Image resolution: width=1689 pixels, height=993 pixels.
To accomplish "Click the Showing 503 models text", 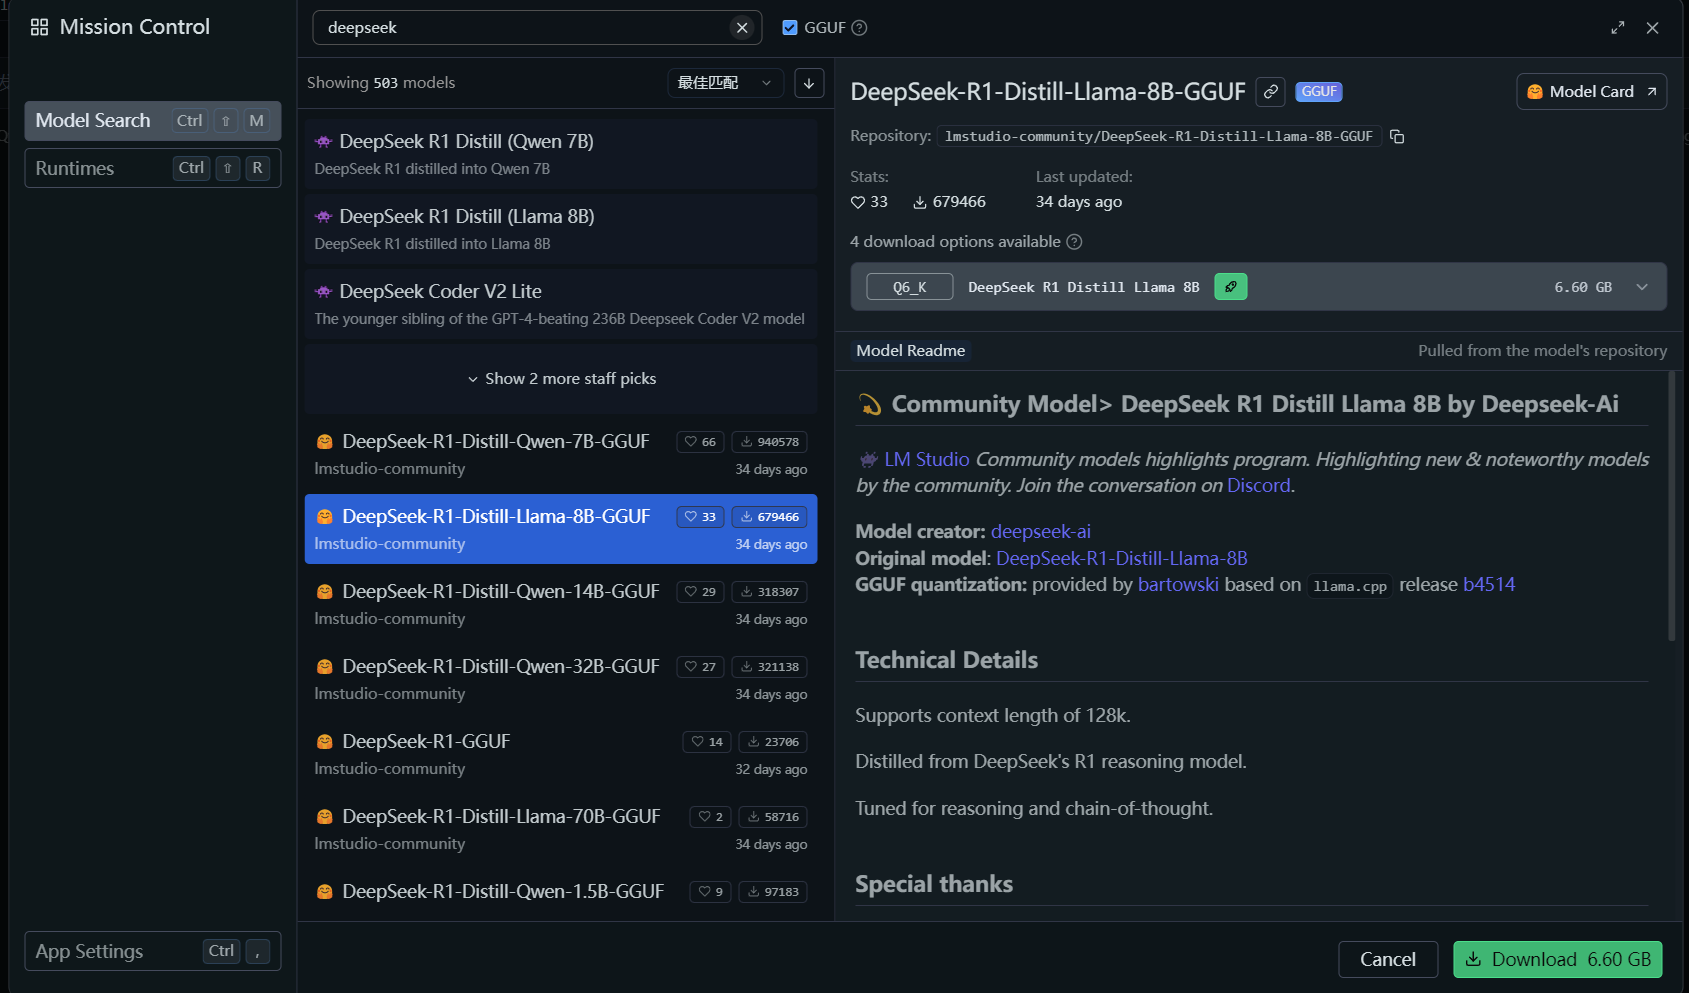I will [380, 83].
